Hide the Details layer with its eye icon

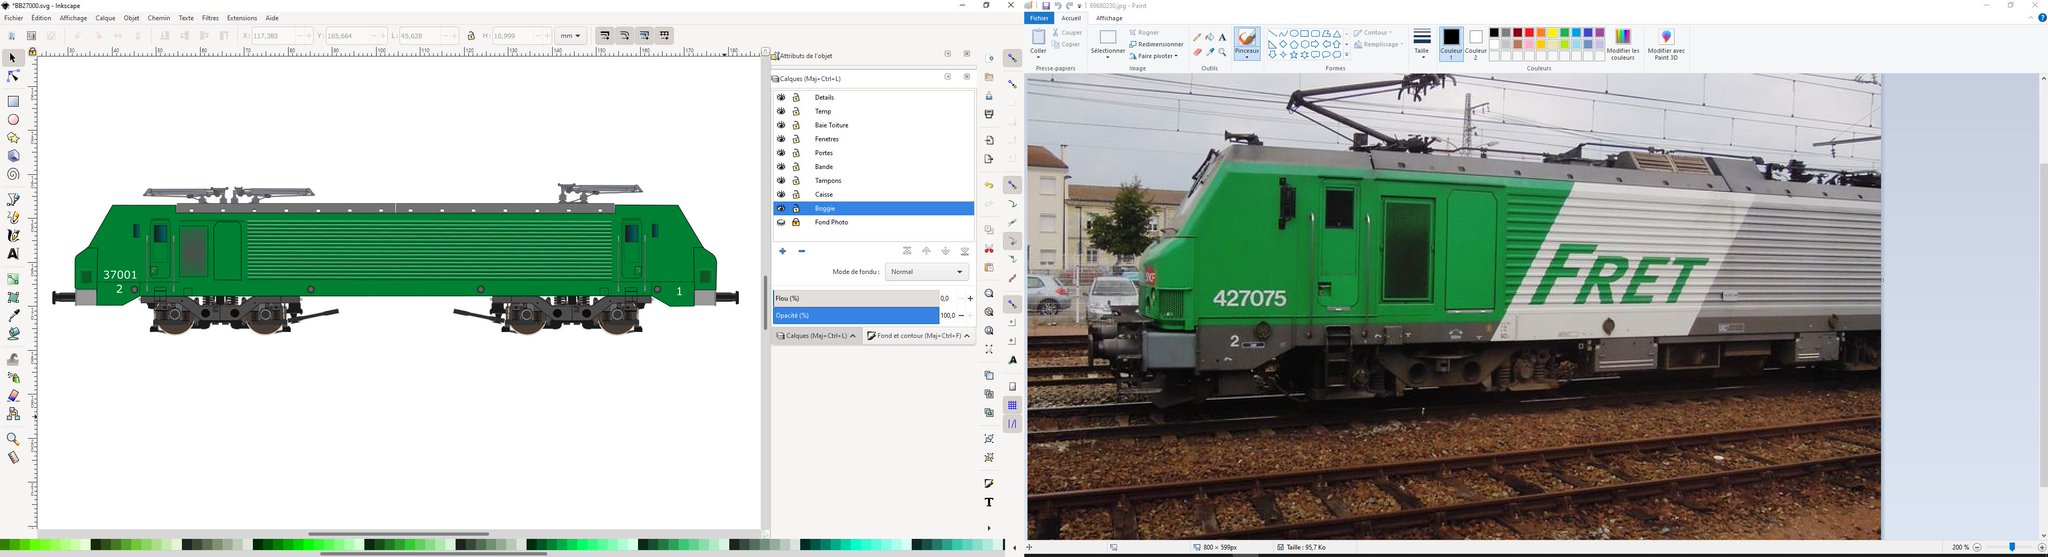point(781,97)
